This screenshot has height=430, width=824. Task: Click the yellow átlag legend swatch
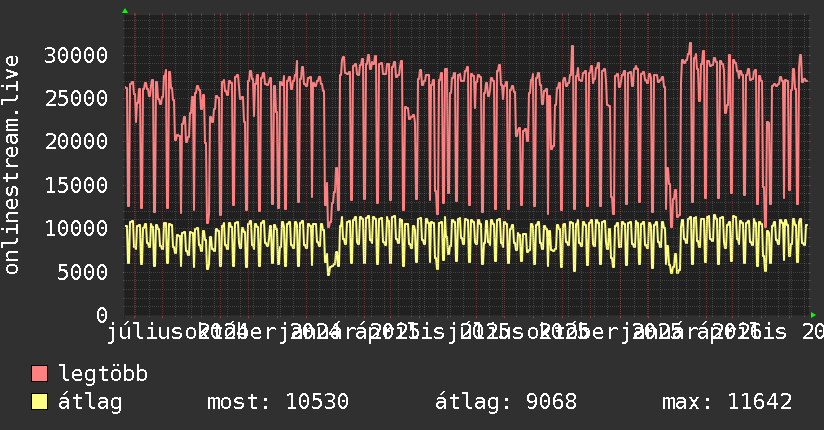point(39,401)
